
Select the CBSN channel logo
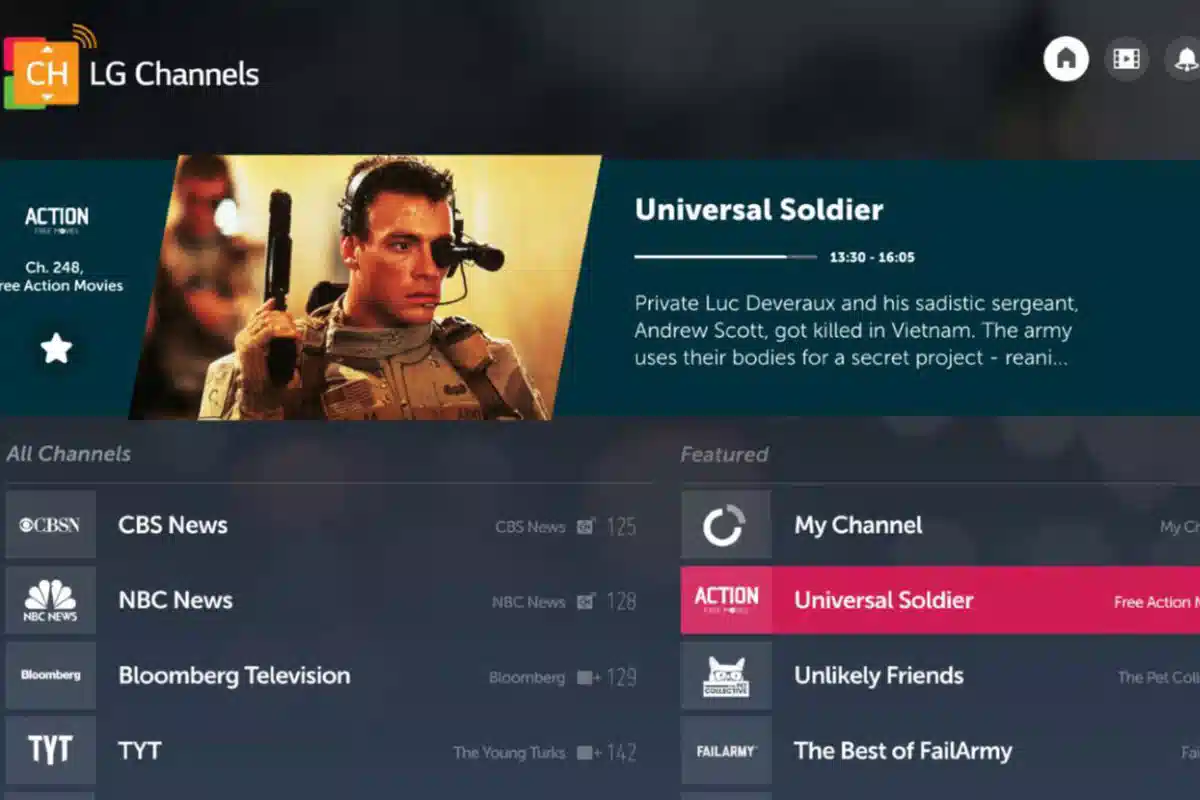click(51, 524)
